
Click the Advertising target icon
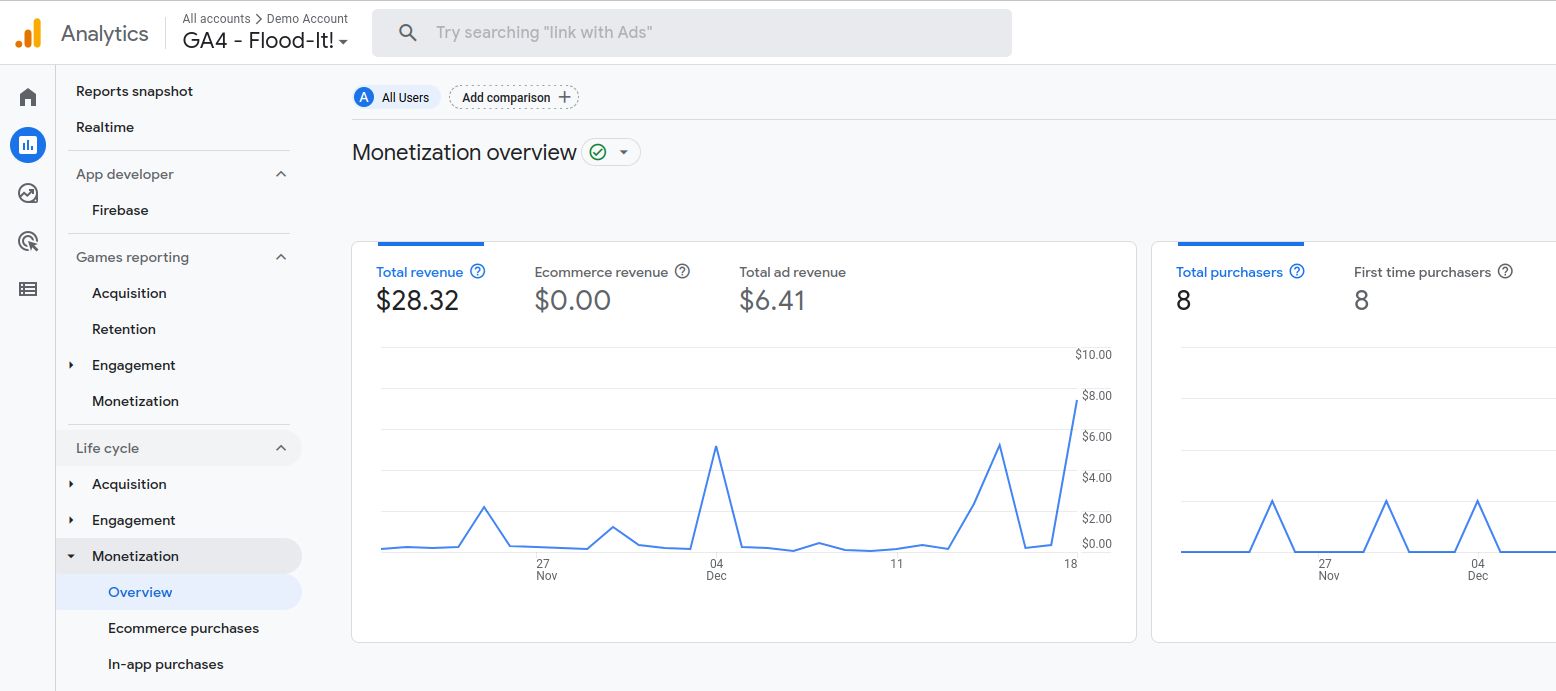click(x=27, y=241)
